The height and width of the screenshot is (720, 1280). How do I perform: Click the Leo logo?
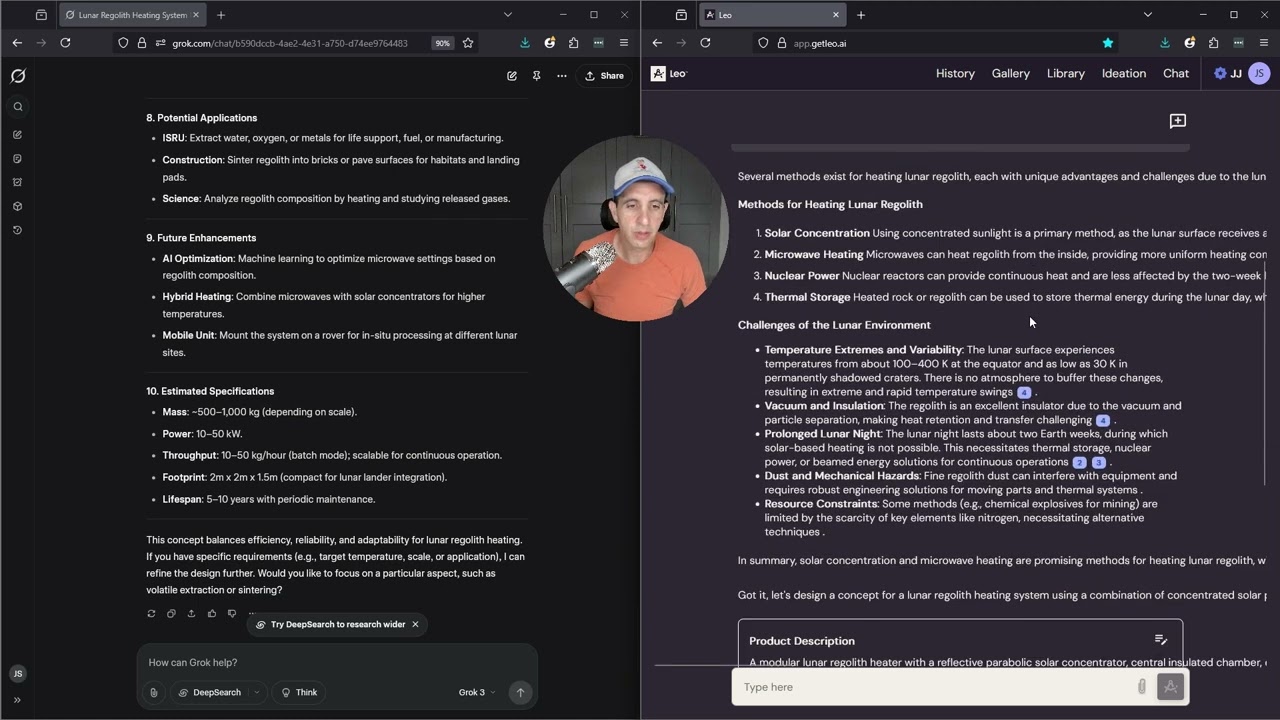click(x=669, y=73)
